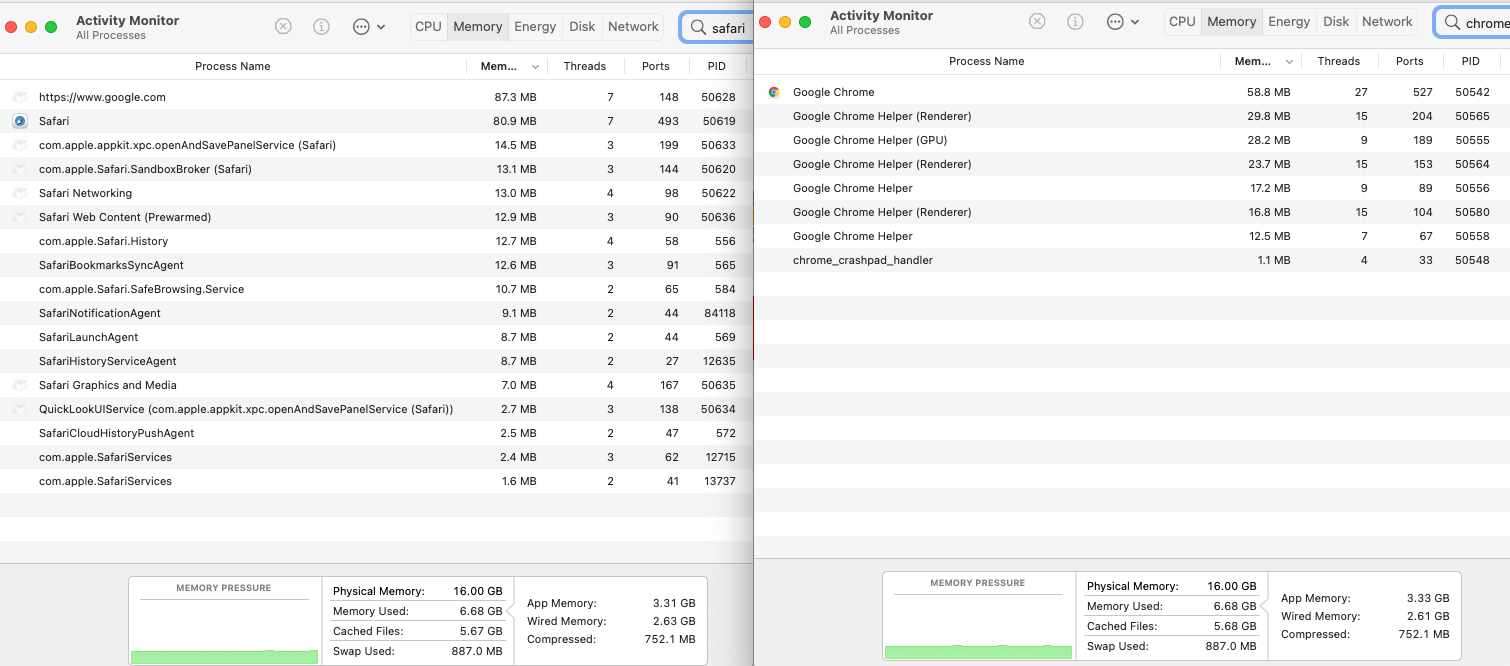Click the search magnifier in the chrome field
Screen dimensions: 1510x666
1452,23
